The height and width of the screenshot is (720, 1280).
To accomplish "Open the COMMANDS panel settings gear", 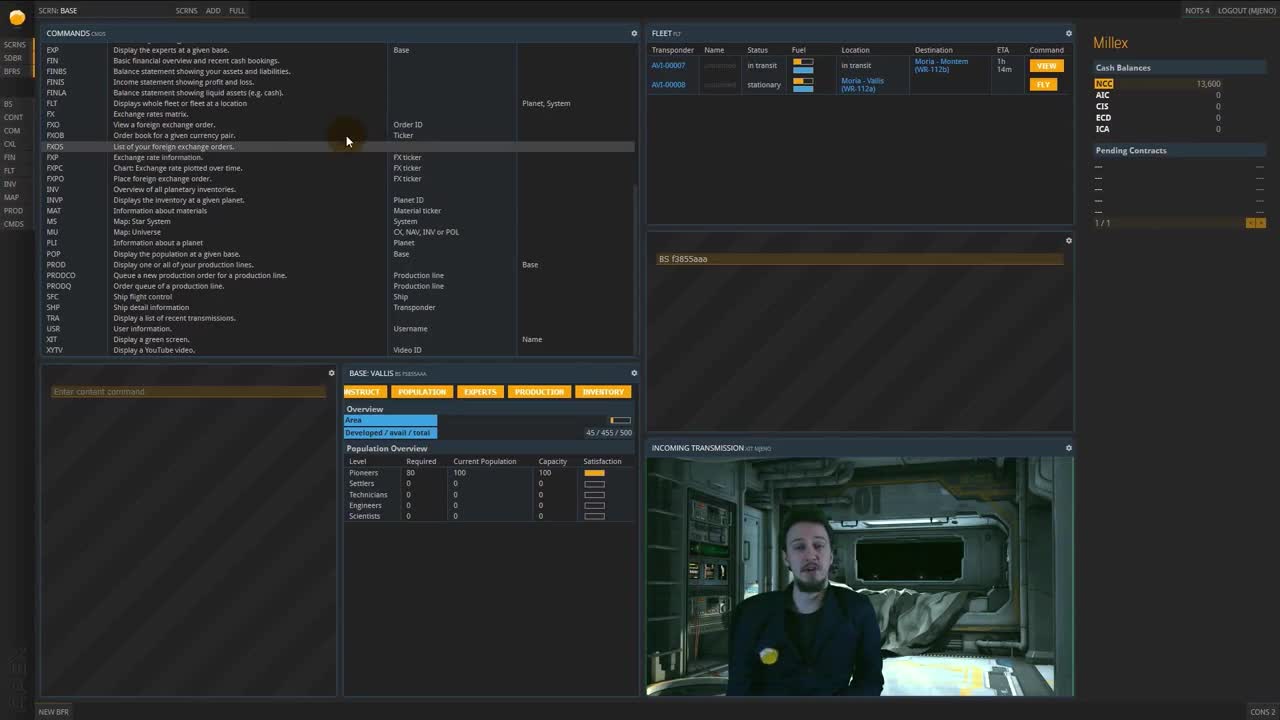I will [x=634, y=33].
